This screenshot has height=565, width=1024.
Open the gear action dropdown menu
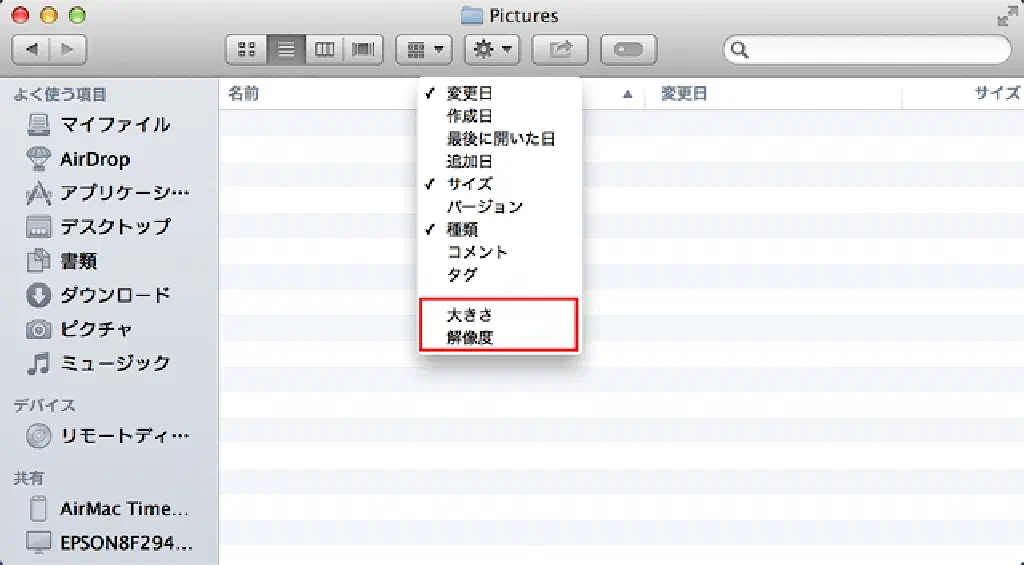coord(492,49)
